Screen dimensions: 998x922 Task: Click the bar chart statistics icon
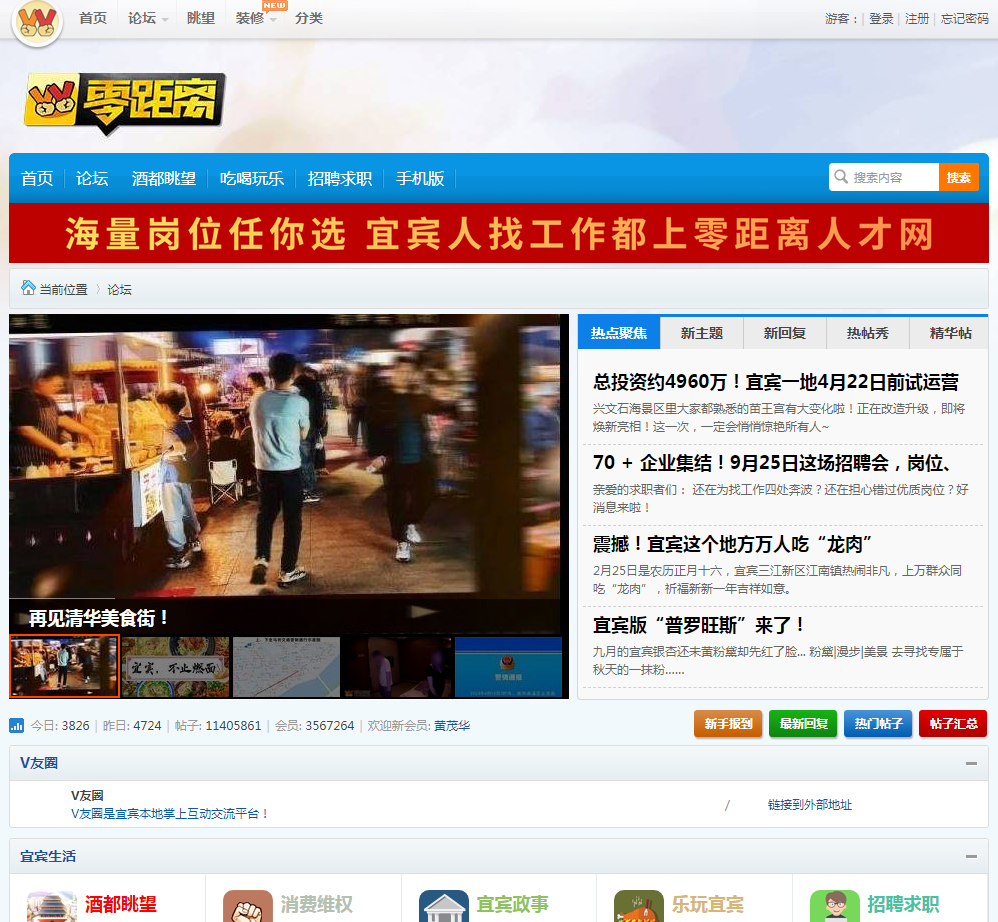[17, 725]
